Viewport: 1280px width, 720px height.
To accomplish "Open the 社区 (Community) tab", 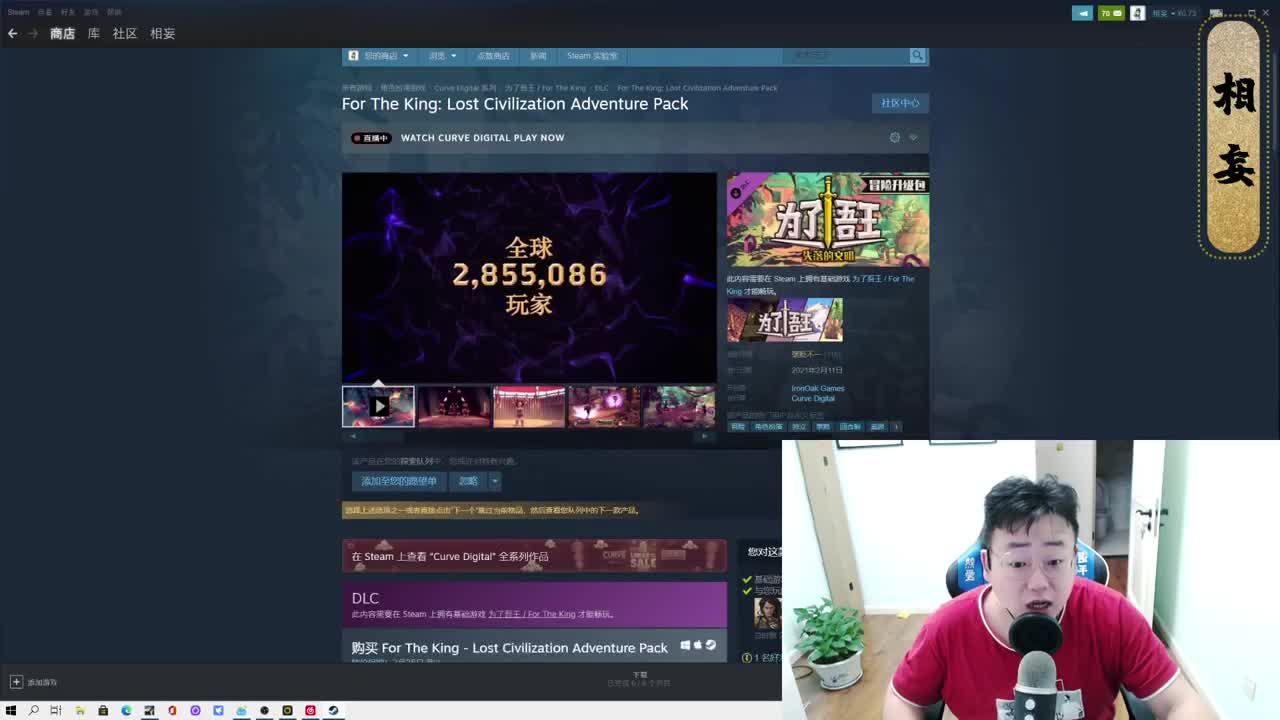I will pyautogui.click(x=125, y=33).
